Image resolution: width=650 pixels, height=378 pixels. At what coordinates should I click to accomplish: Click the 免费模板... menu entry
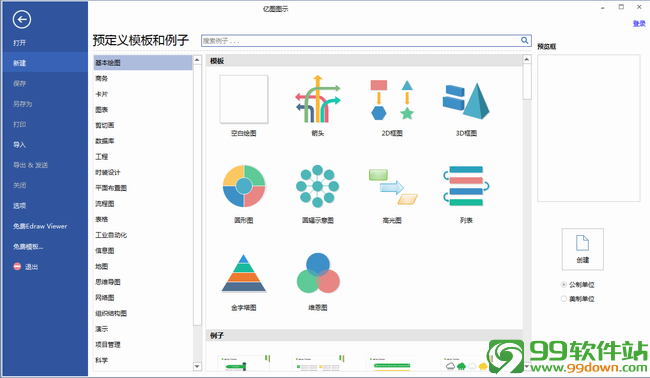pos(28,247)
